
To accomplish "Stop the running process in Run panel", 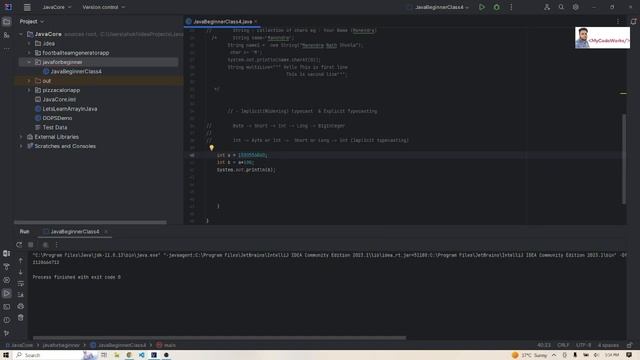I will [x=31, y=244].
